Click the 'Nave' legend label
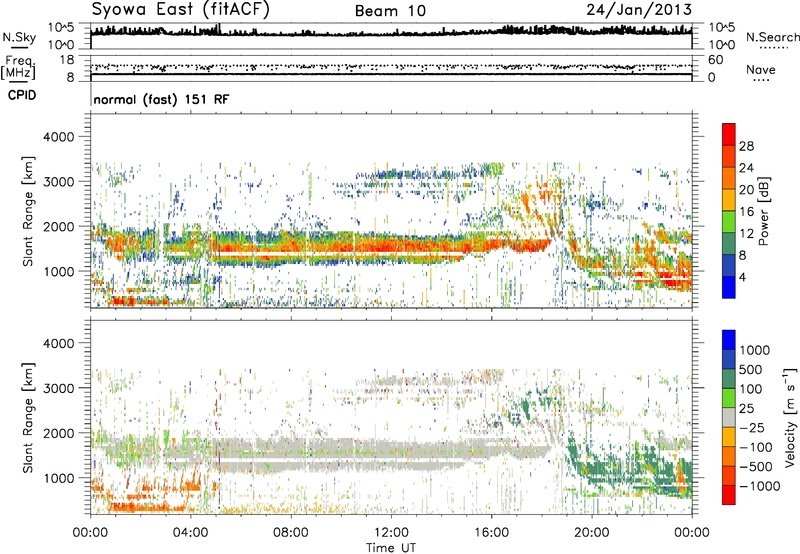 click(761, 70)
